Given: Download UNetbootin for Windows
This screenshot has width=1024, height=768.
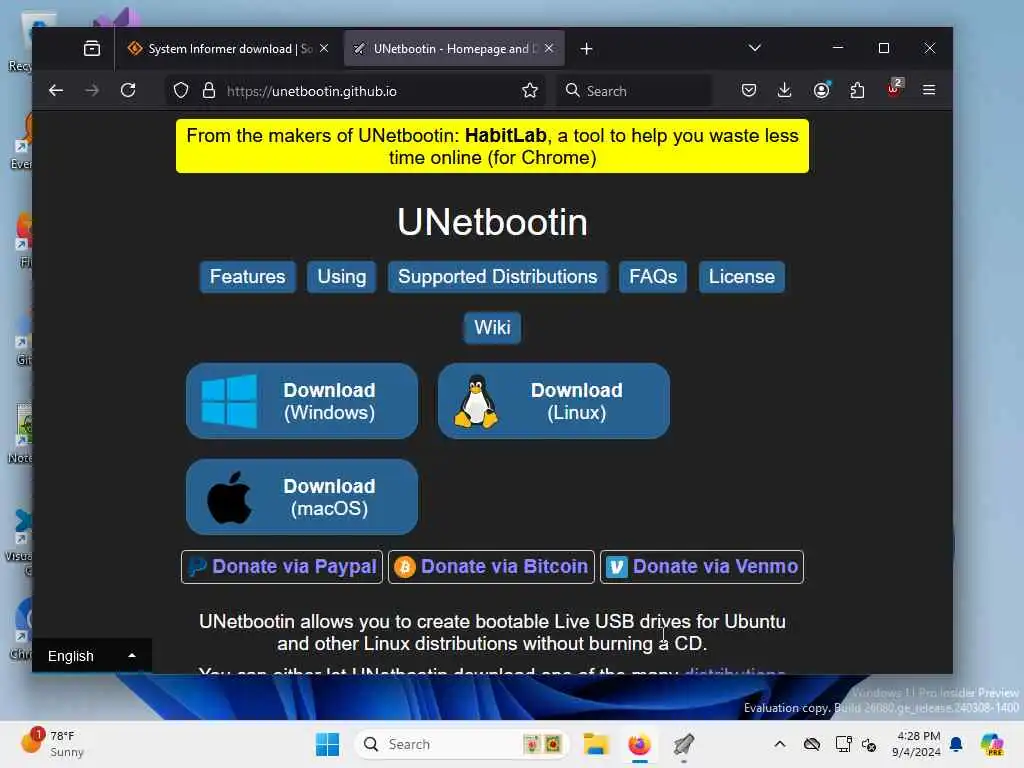Looking at the screenshot, I should (x=302, y=401).
